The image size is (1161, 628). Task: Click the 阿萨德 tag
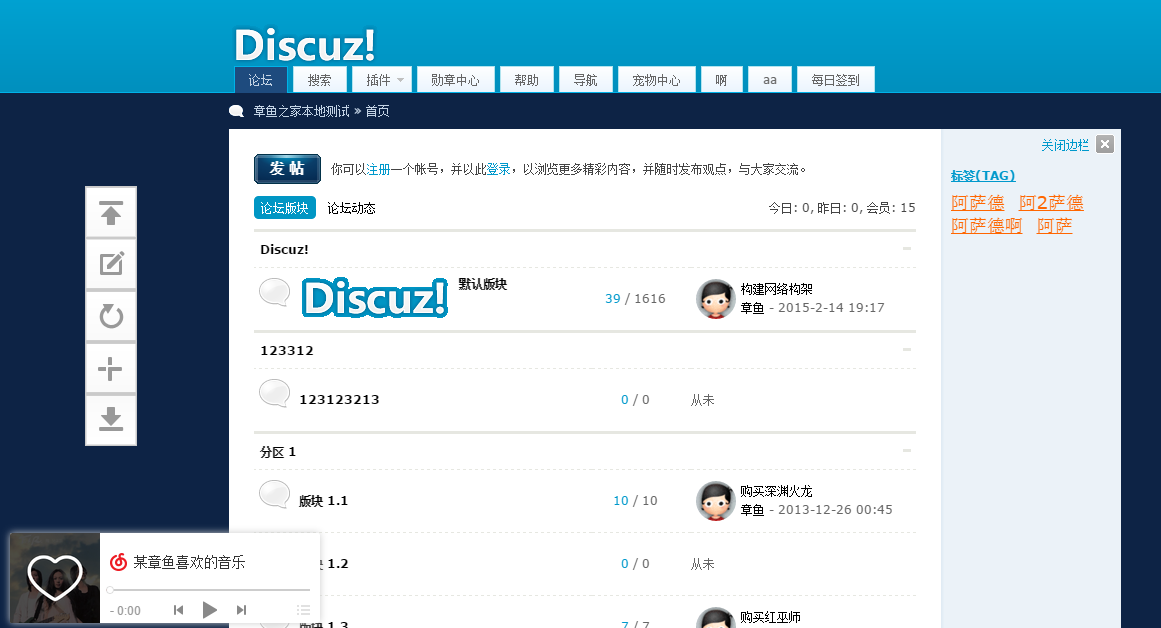(x=977, y=202)
